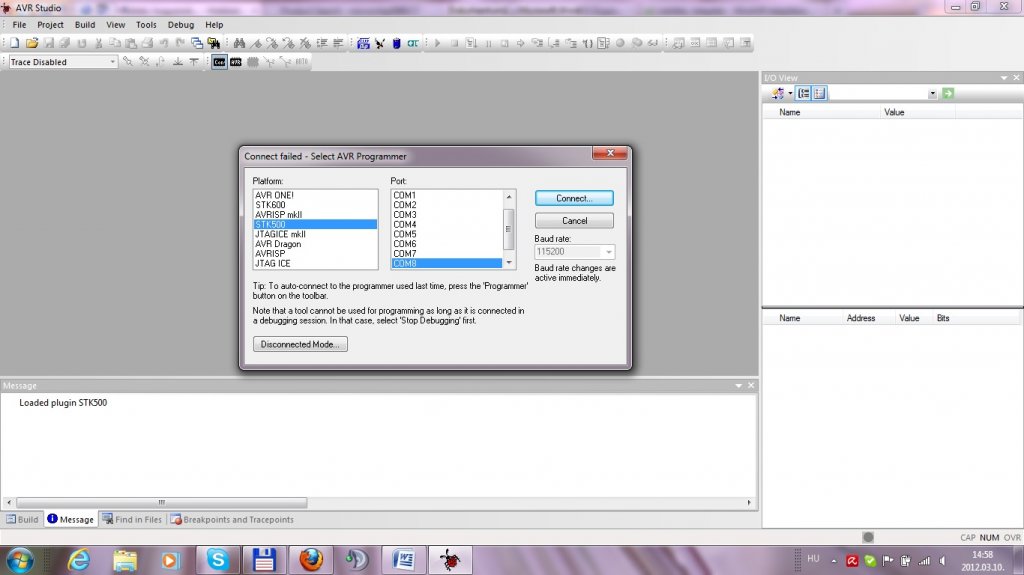
Task: Click the Find in Files toolbar icon
Action: click(x=214, y=43)
